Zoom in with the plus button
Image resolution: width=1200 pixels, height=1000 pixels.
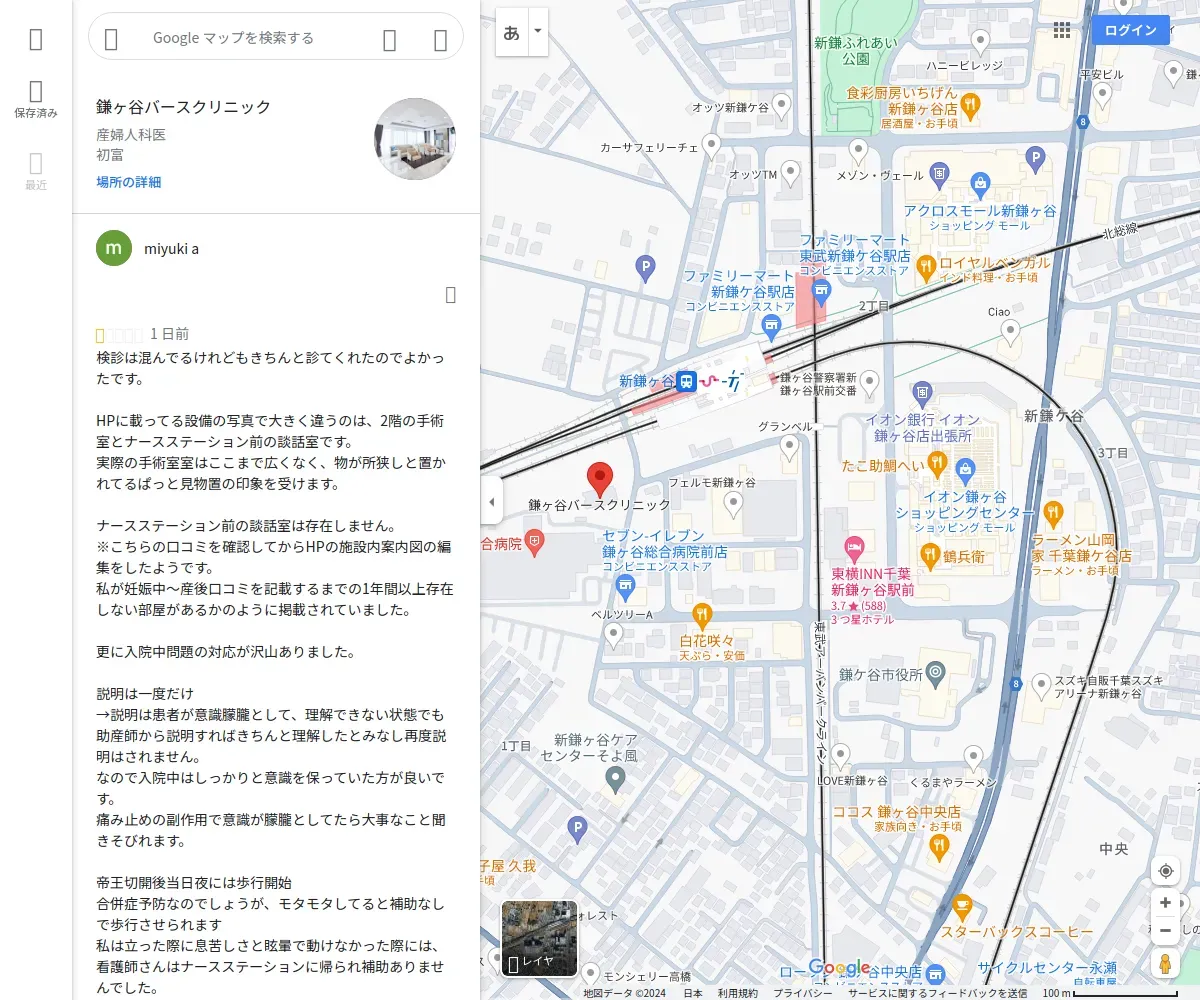(x=1165, y=902)
